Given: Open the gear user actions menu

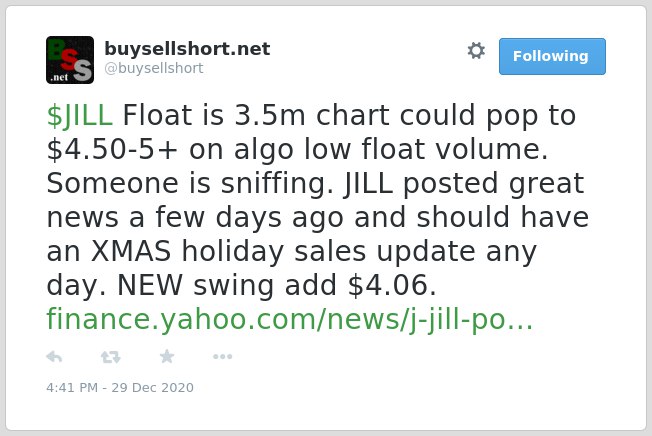Looking at the screenshot, I should click(476, 51).
